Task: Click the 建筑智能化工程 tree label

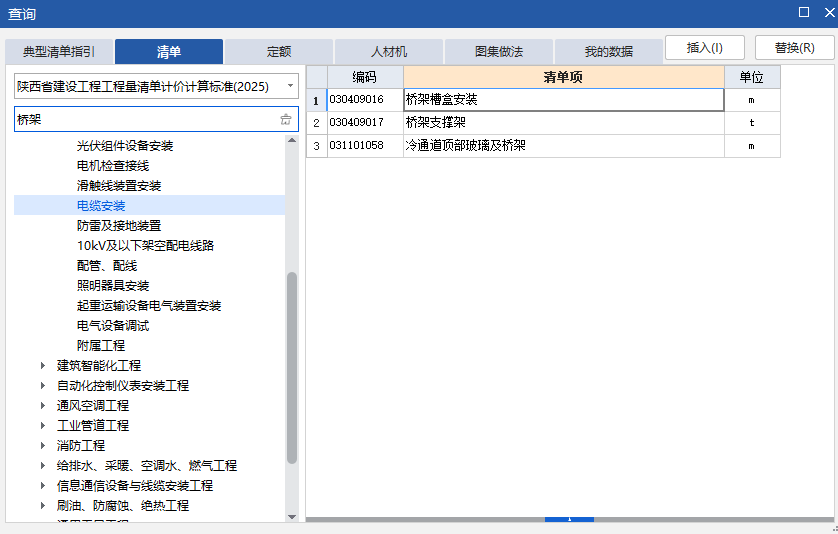Action: [x=99, y=366]
